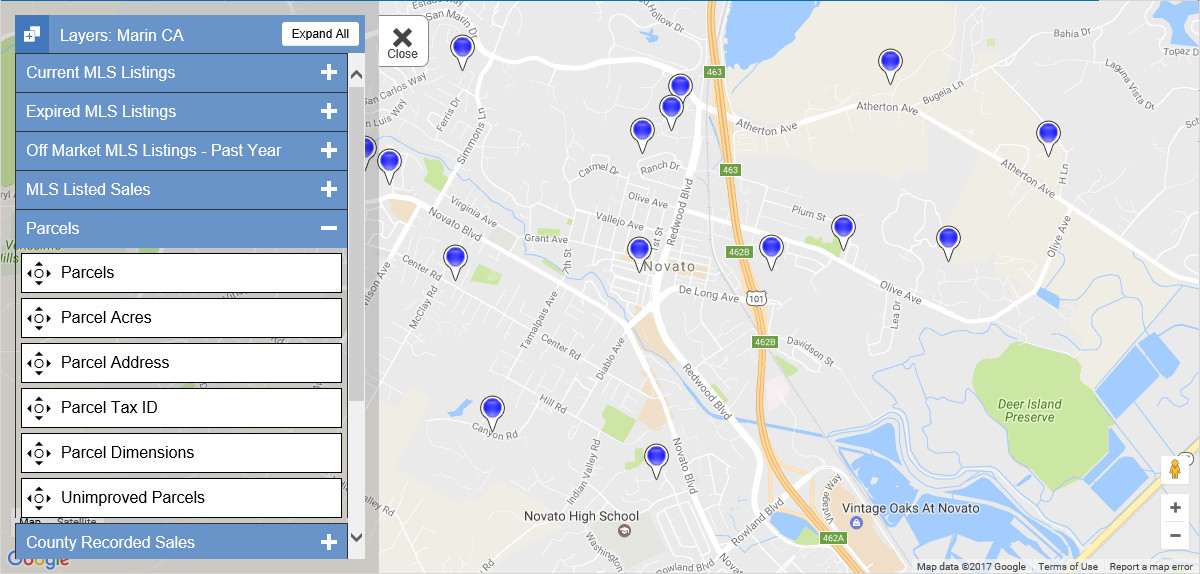This screenshot has height=574, width=1200.
Task: Close the layers panel with X Close button
Action: coord(403,42)
